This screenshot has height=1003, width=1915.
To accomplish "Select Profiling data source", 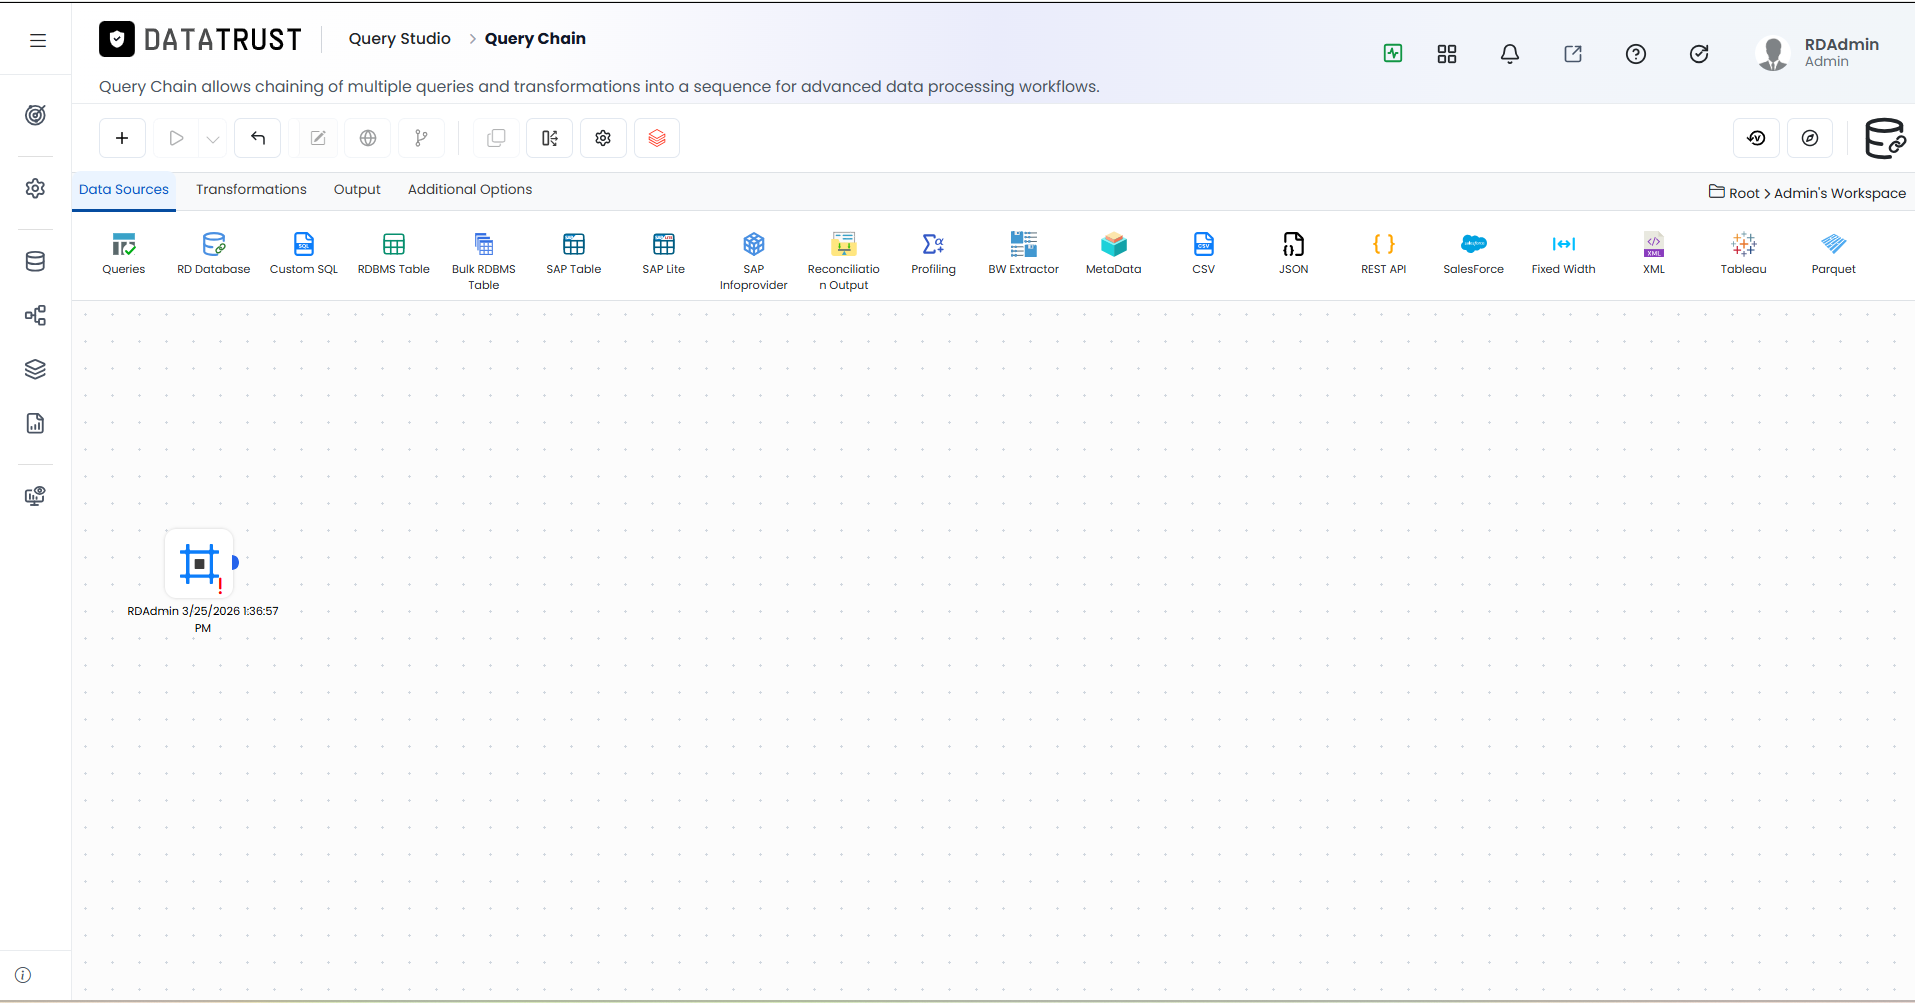I will pyautogui.click(x=934, y=254).
